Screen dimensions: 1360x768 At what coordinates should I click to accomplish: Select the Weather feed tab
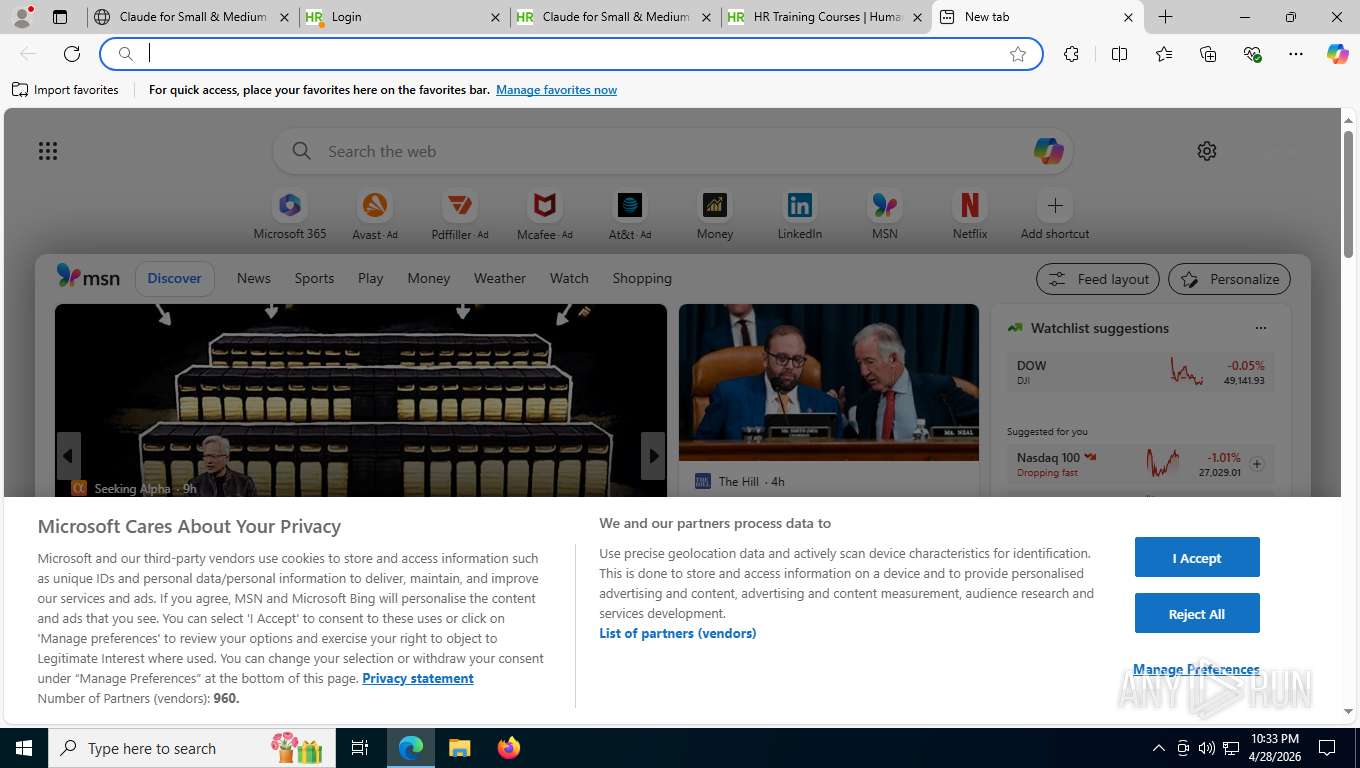[500, 278]
